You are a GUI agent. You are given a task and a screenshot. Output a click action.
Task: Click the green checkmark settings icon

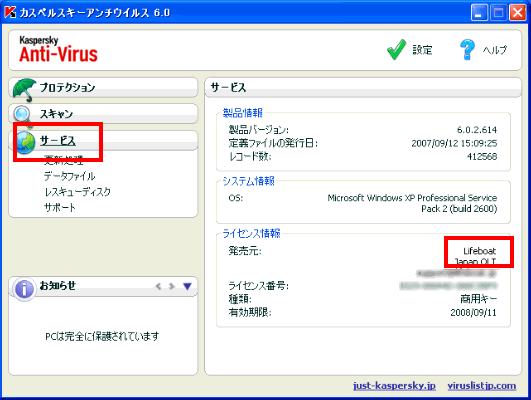pyautogui.click(x=396, y=49)
